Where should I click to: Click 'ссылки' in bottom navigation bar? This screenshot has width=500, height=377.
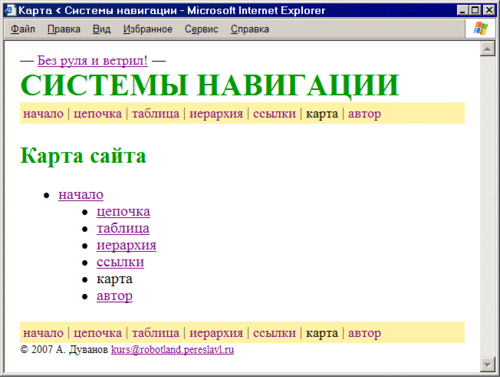tap(274, 333)
